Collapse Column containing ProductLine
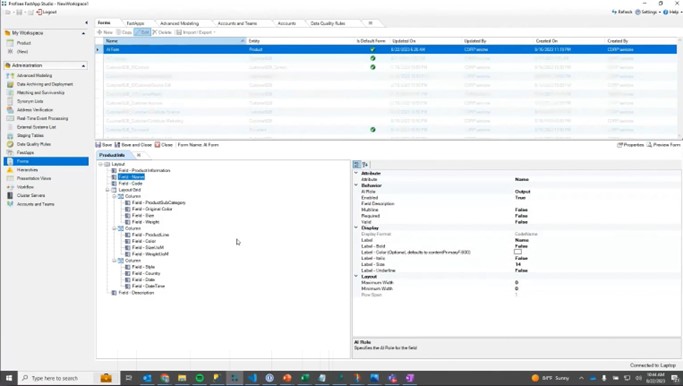The image size is (683, 386). pos(115,228)
